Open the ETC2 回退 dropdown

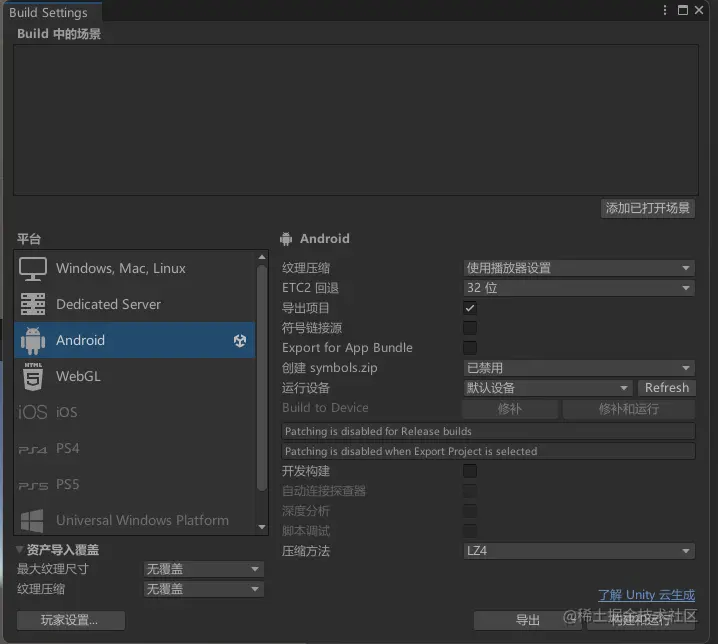[x=579, y=288]
